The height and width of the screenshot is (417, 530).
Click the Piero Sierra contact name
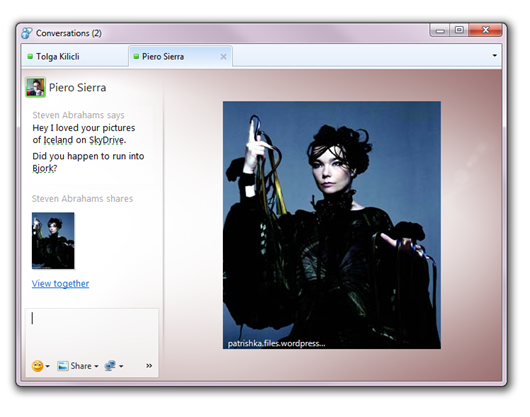[x=77, y=88]
